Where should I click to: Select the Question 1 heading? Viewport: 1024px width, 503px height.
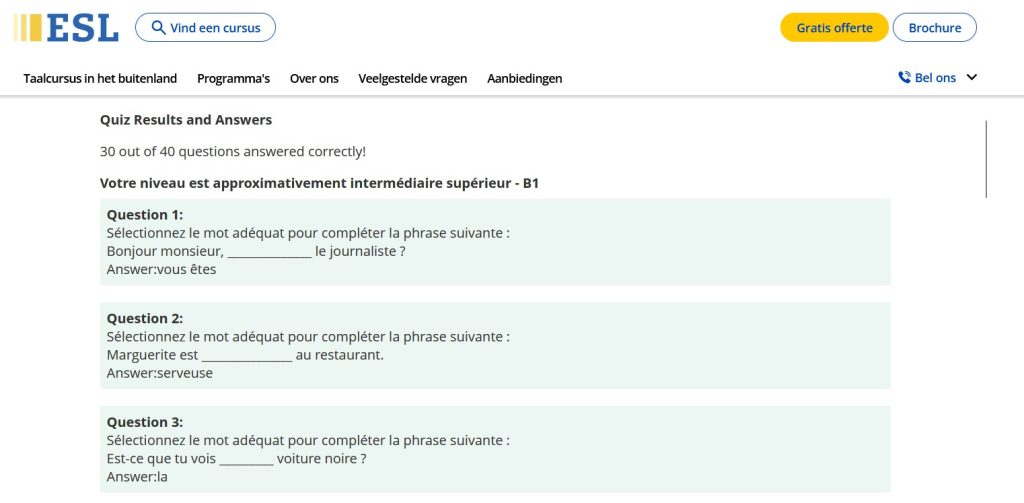[145, 215]
